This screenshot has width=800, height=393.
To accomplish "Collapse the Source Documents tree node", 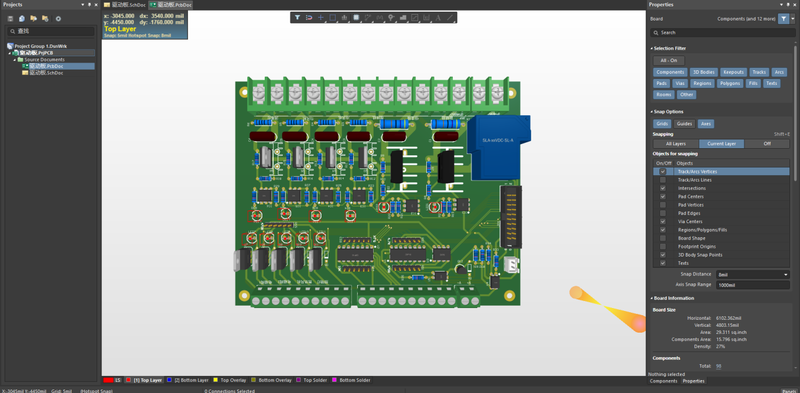I will (15, 60).
